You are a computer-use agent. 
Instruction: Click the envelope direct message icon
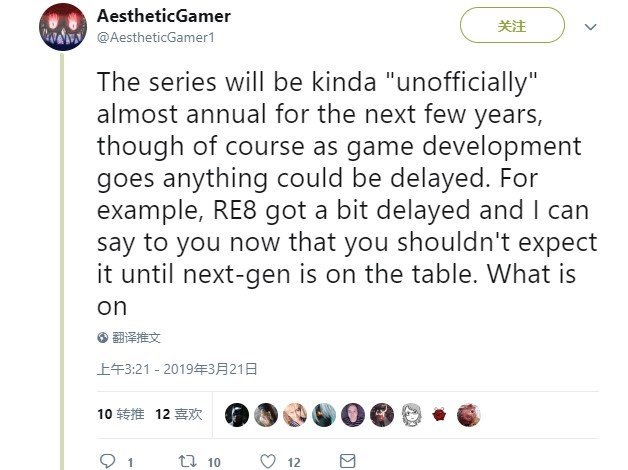tap(347, 461)
